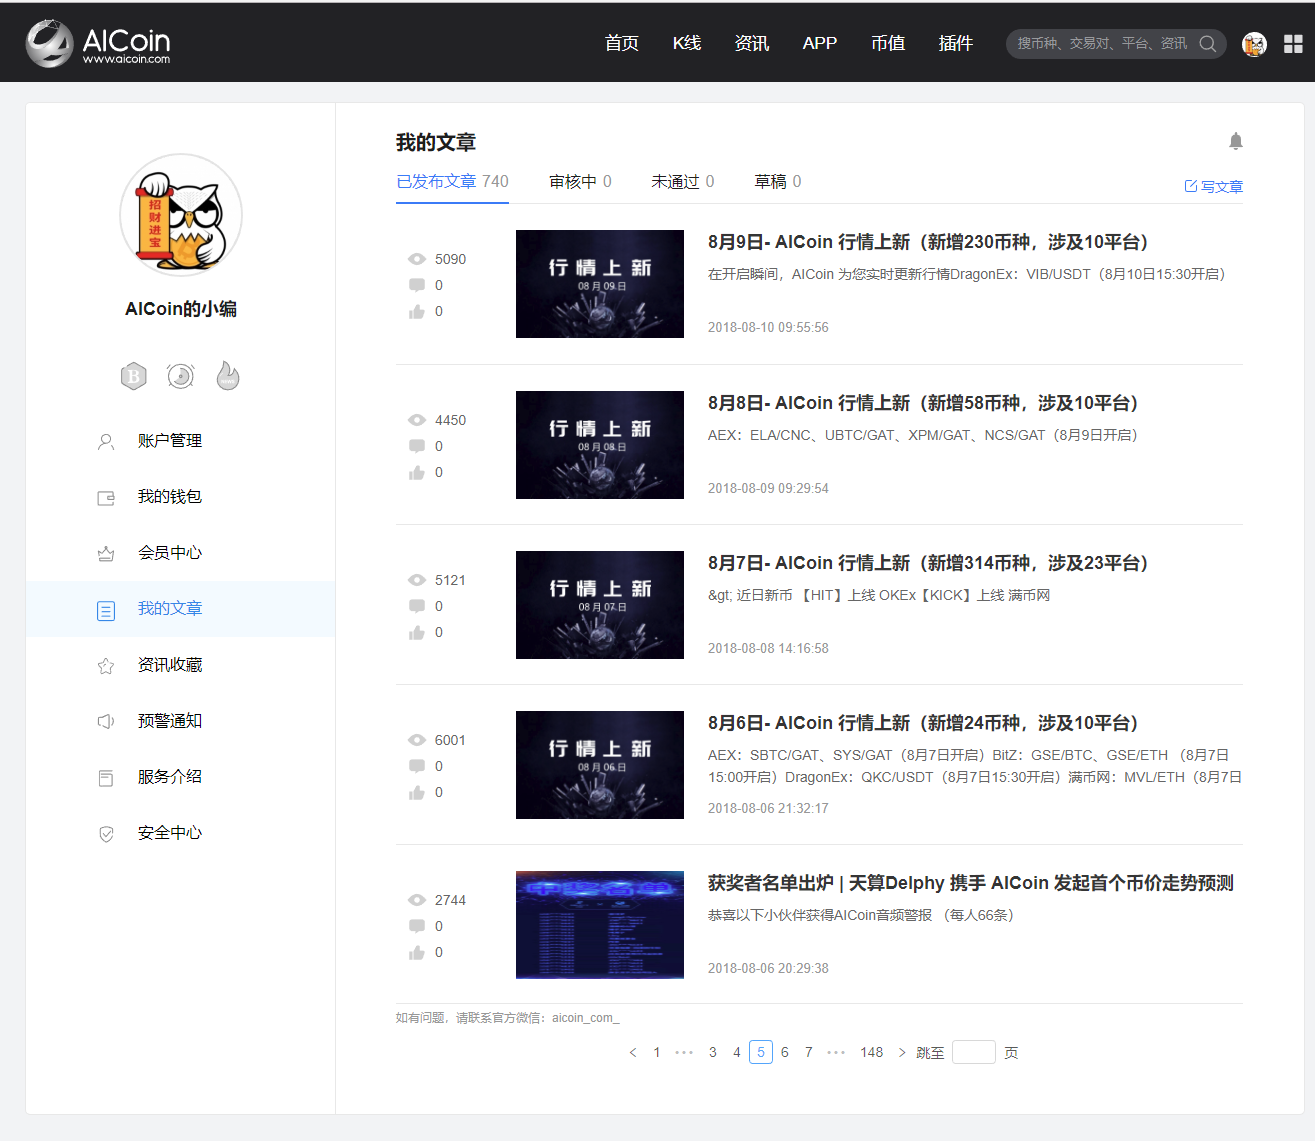Click the flame news badge under avatar
Image resolution: width=1315 pixels, height=1141 pixels.
pos(227,375)
